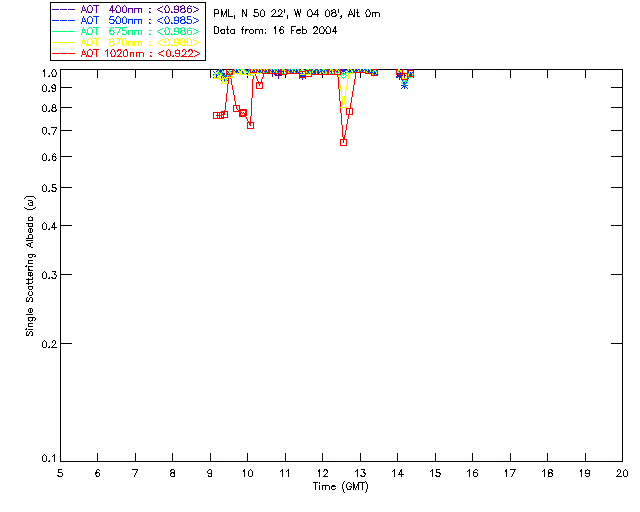Click the x-axis tick label 17

click(510, 474)
